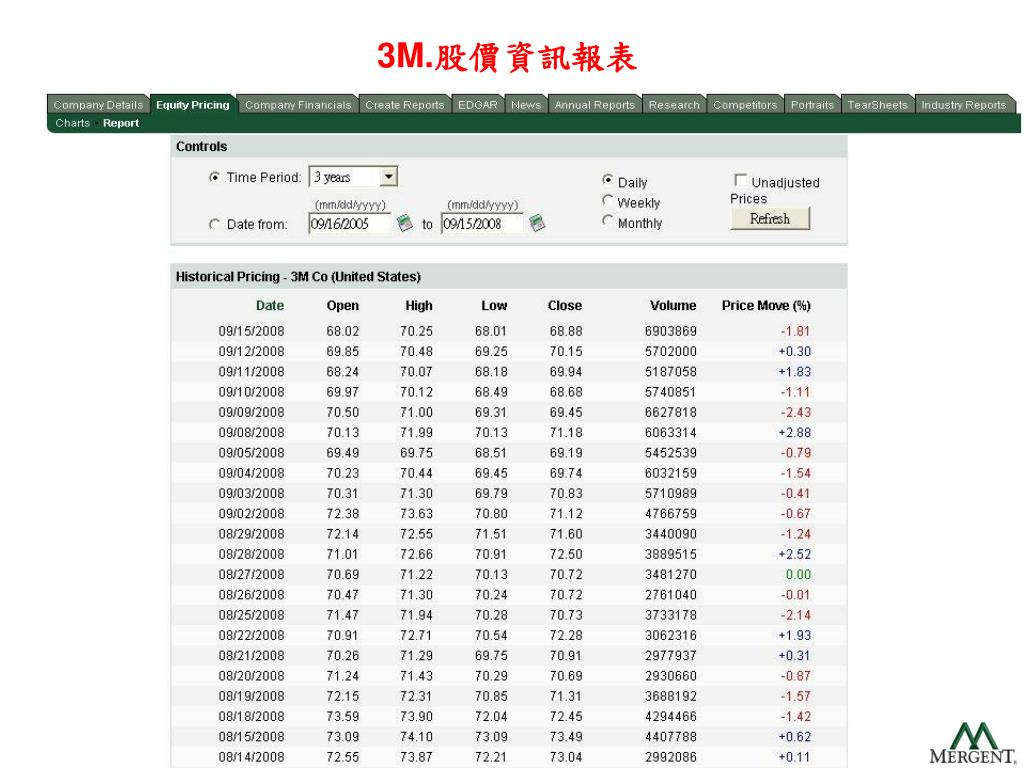This screenshot has height=768, width=1024.
Task: Click the open price 72.38 on 09/02/2008
Action: click(x=343, y=513)
